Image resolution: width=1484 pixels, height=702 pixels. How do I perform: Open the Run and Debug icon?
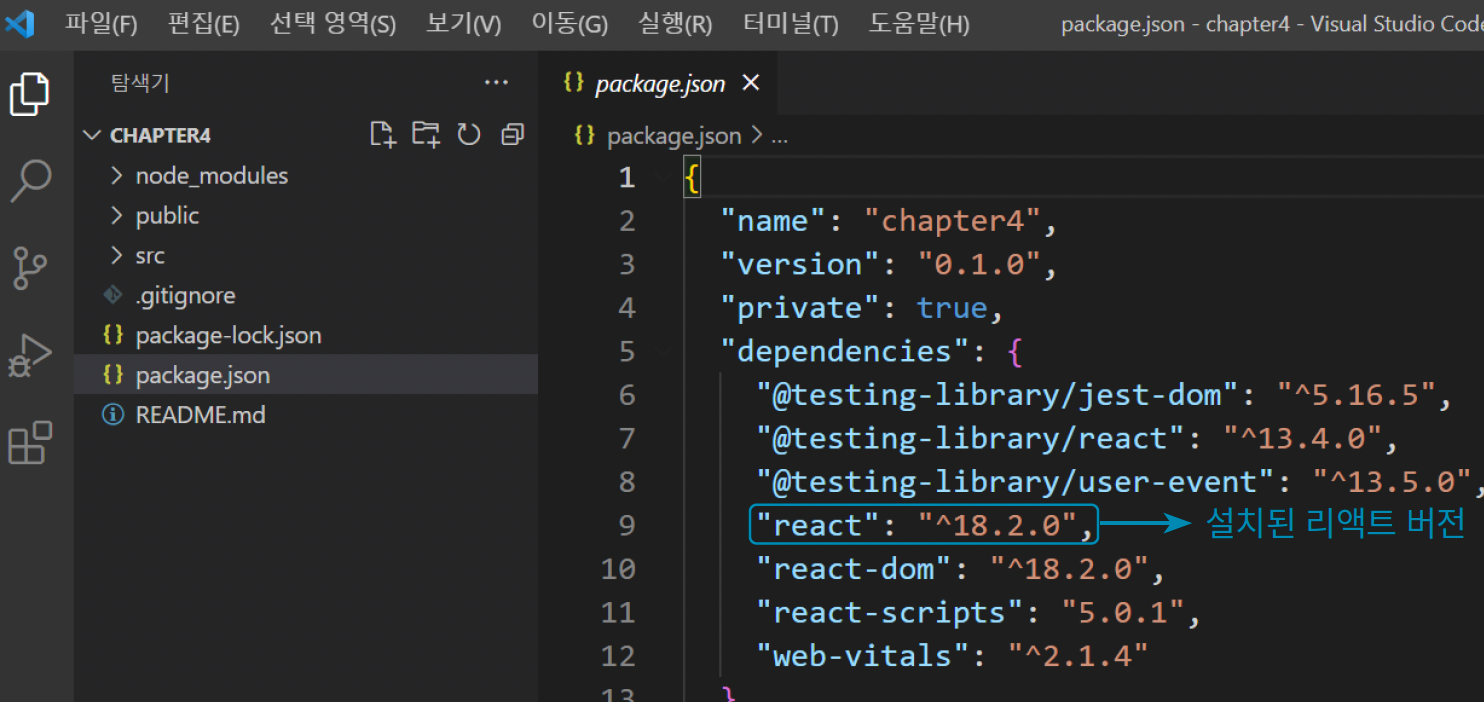point(29,355)
